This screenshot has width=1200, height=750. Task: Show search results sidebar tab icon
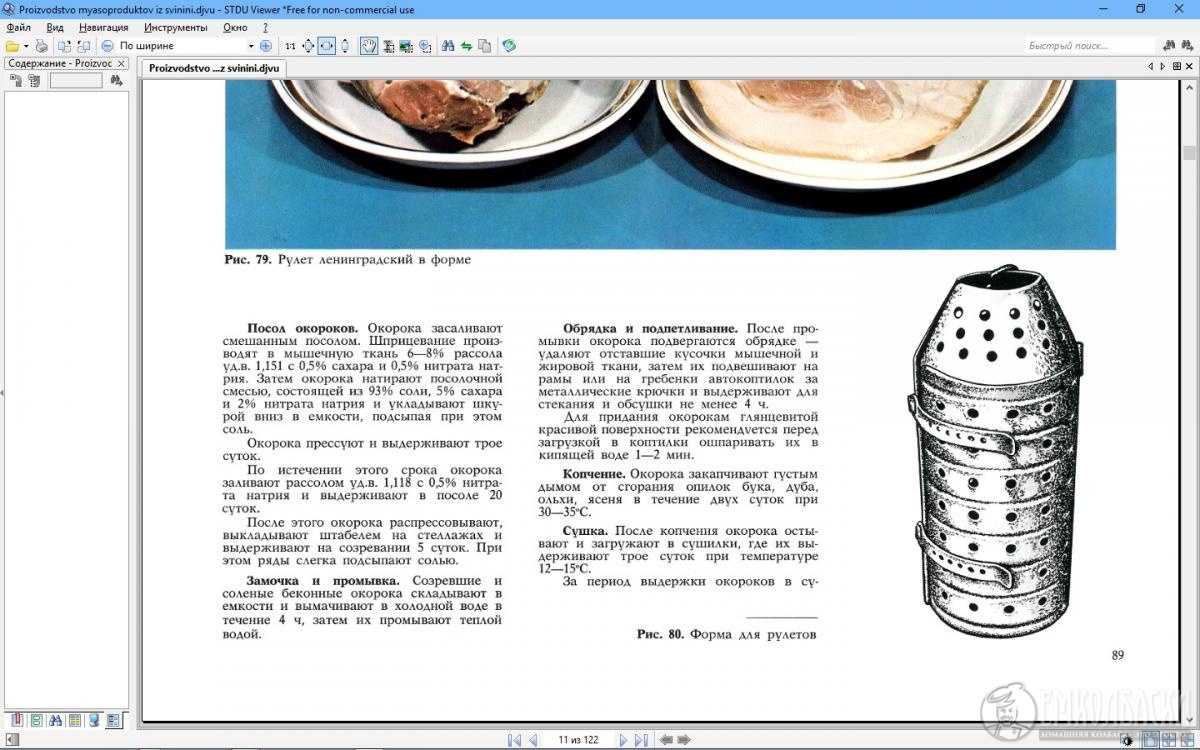point(55,720)
